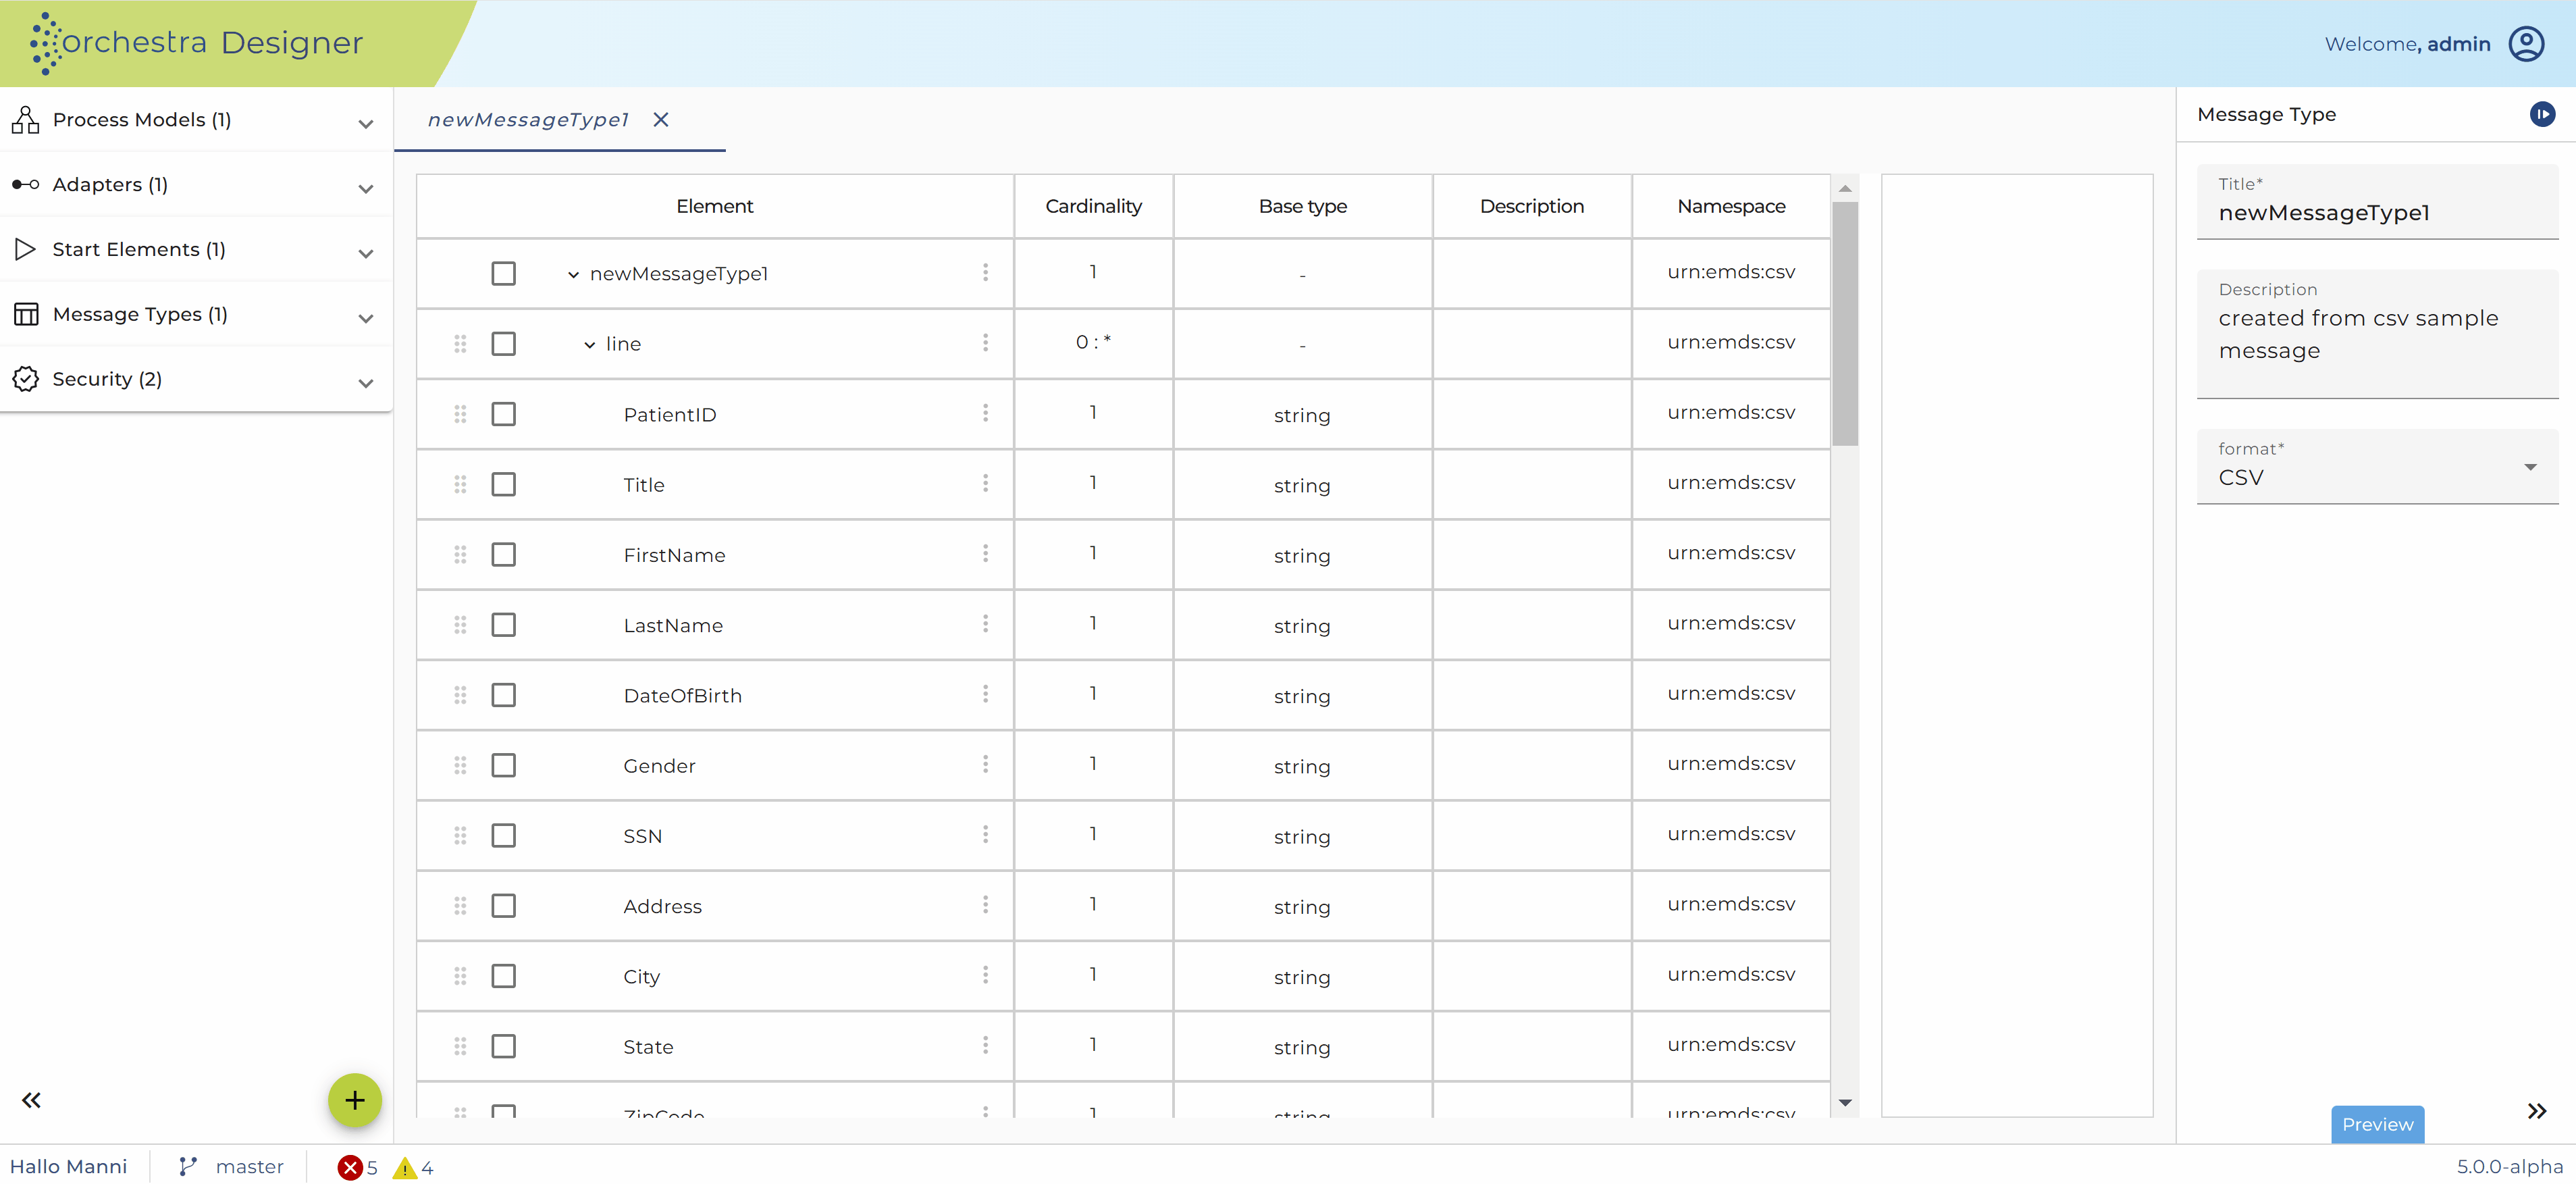Viewport: 2576px width, 1184px height.
Task: Close the newMessageType1 tab
Action: tap(661, 120)
